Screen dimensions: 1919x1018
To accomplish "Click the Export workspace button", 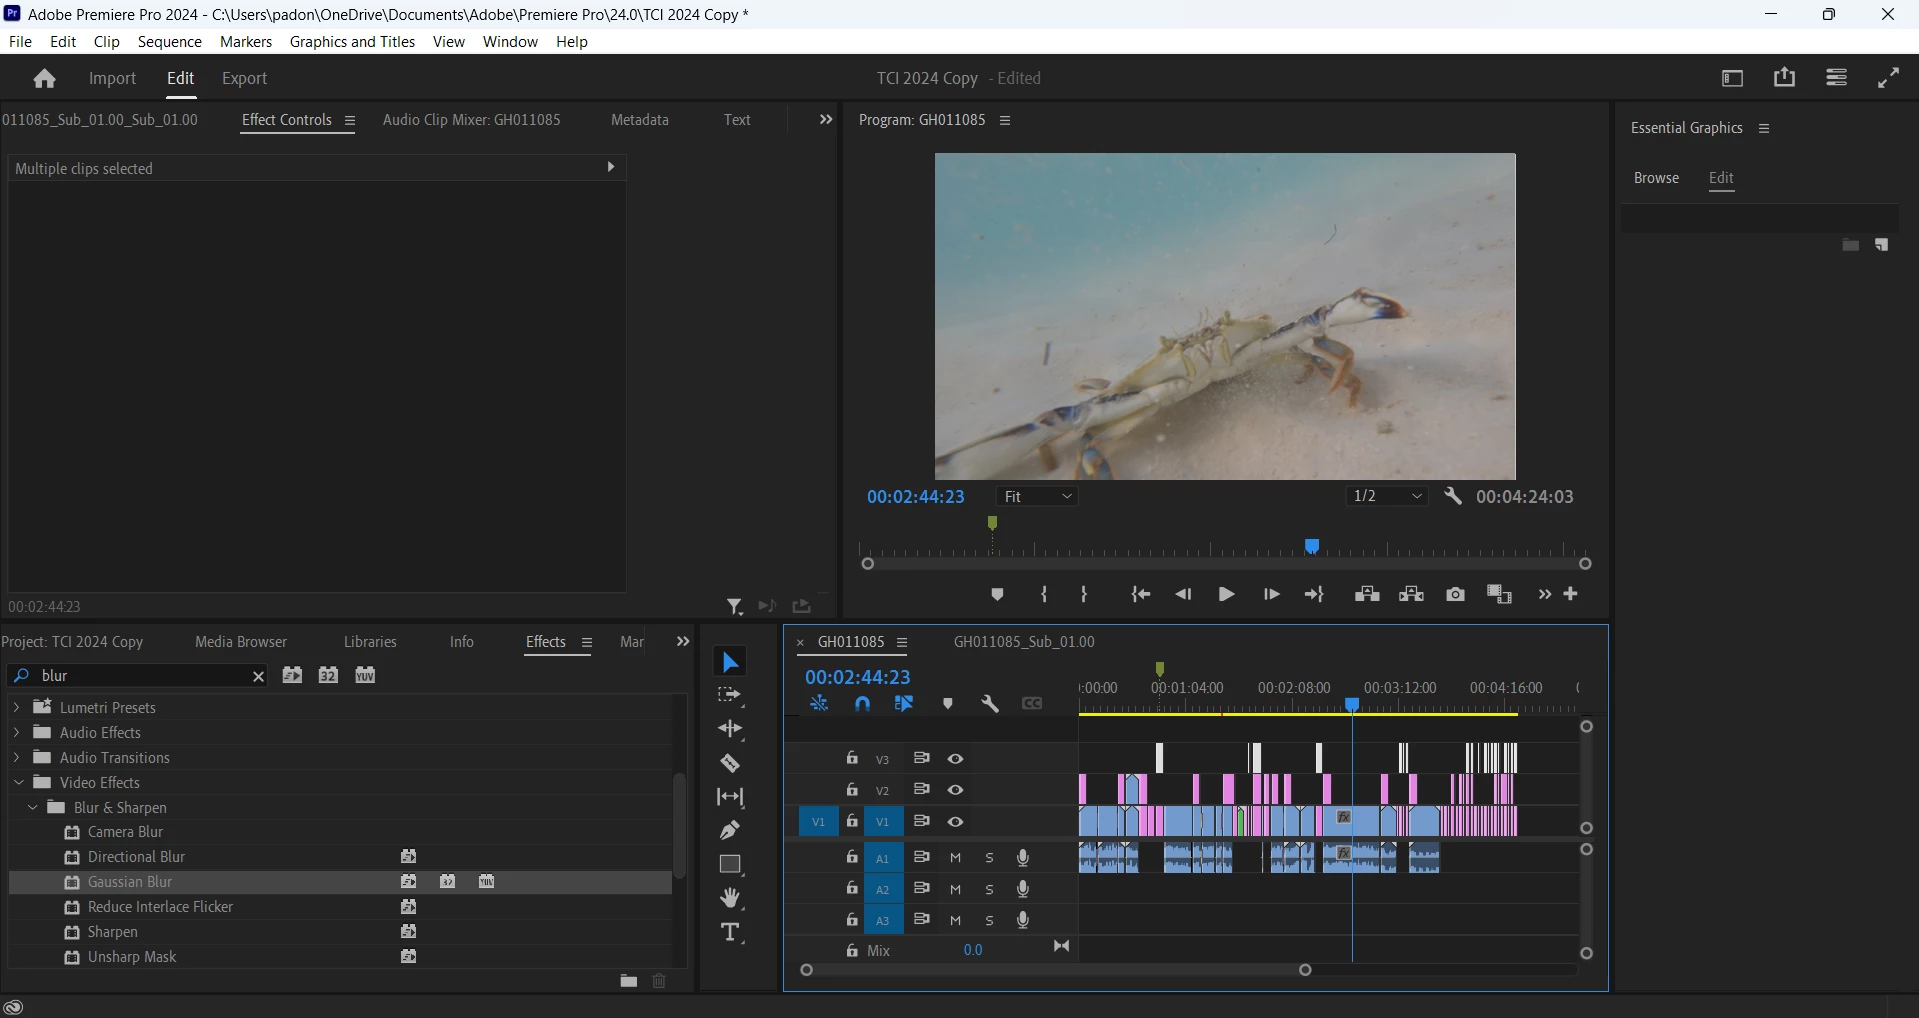I will click(244, 79).
